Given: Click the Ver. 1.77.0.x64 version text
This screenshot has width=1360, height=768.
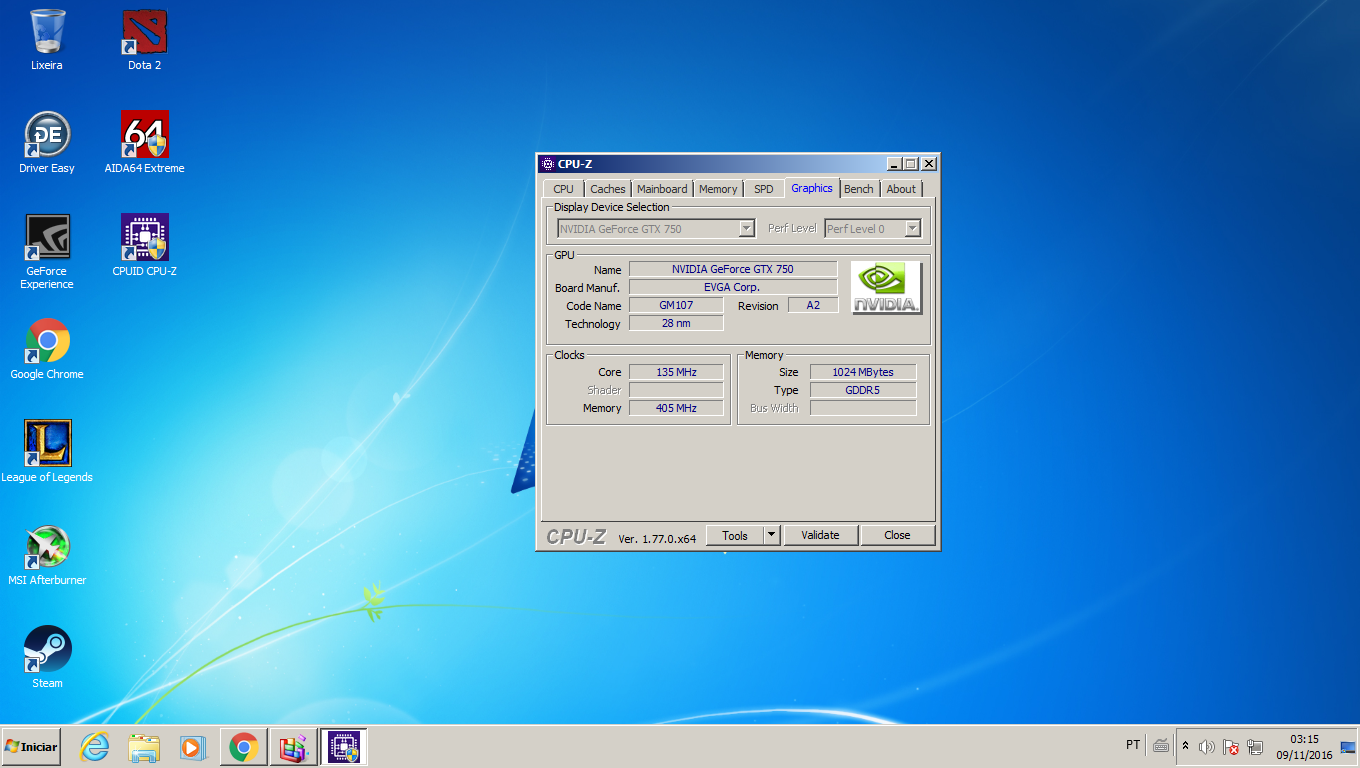Looking at the screenshot, I should pyautogui.click(x=657, y=538).
